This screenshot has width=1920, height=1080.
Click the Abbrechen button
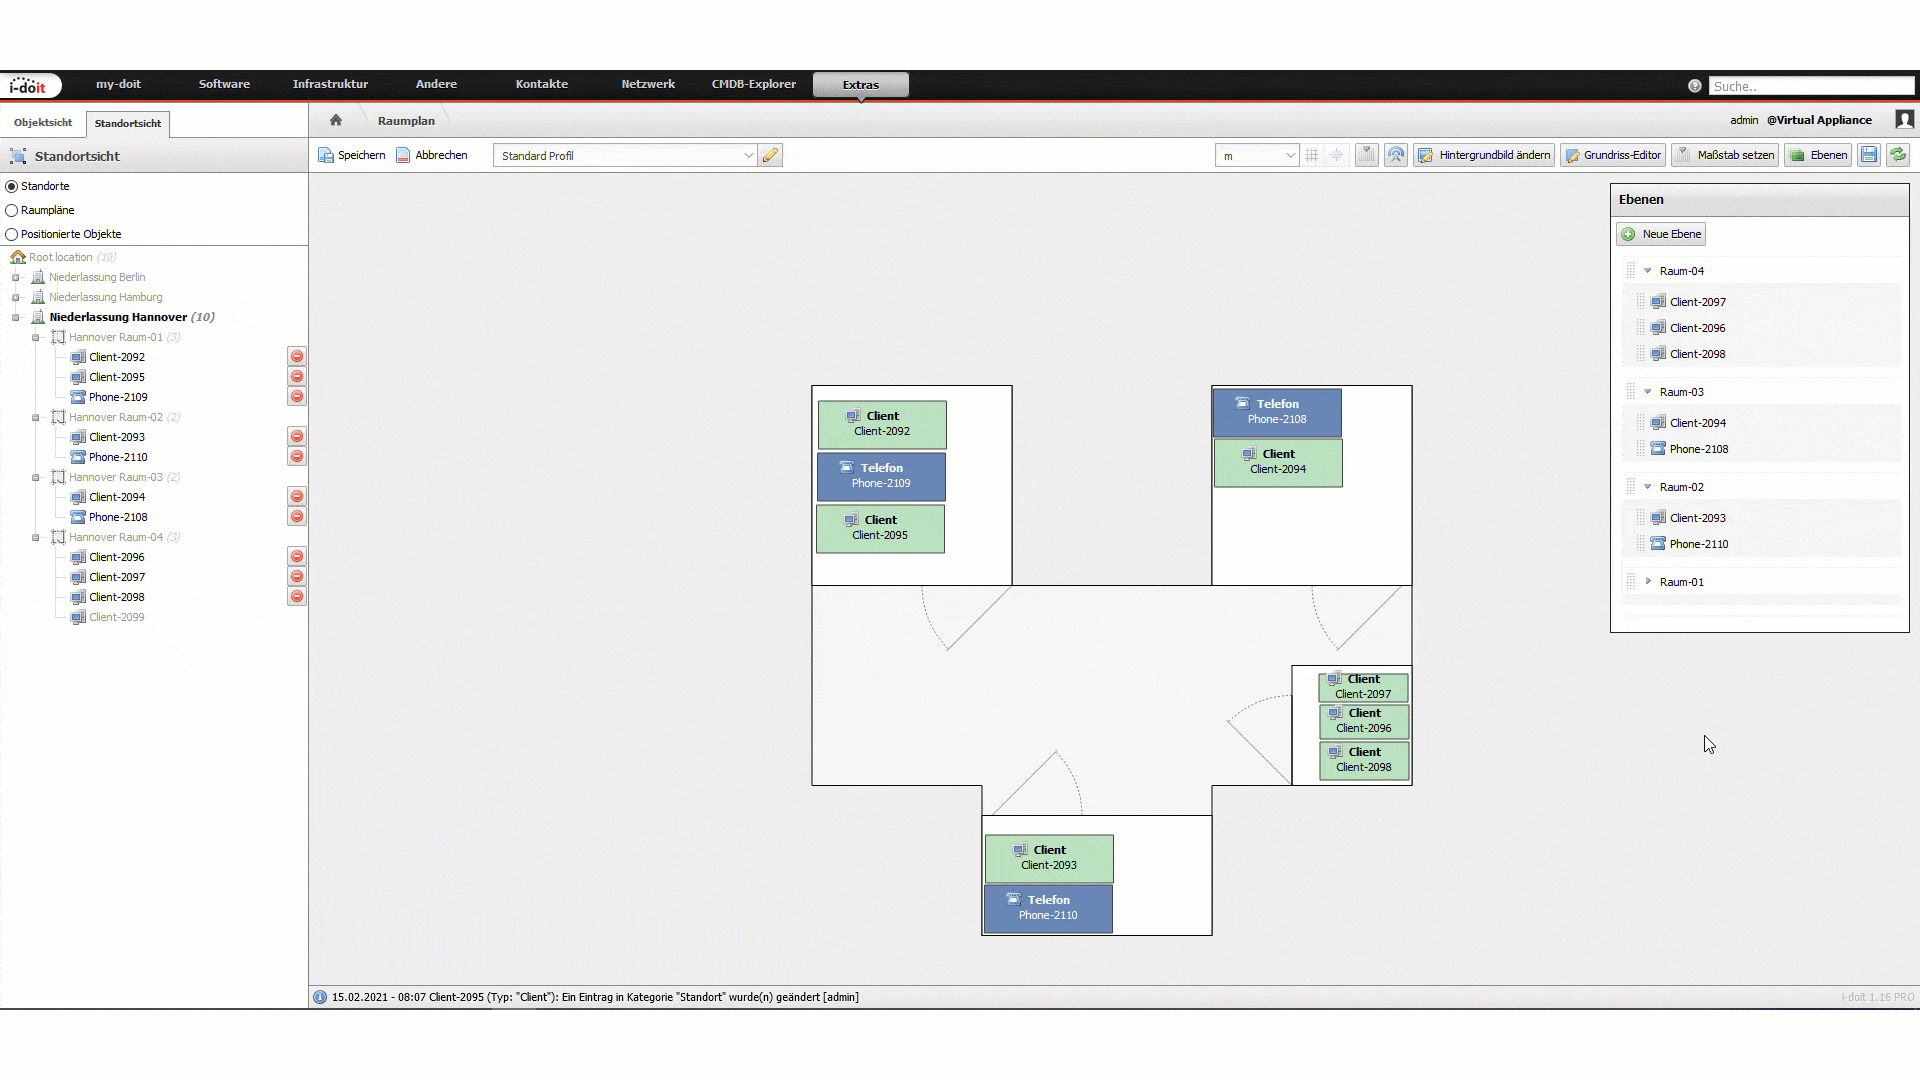pos(432,155)
